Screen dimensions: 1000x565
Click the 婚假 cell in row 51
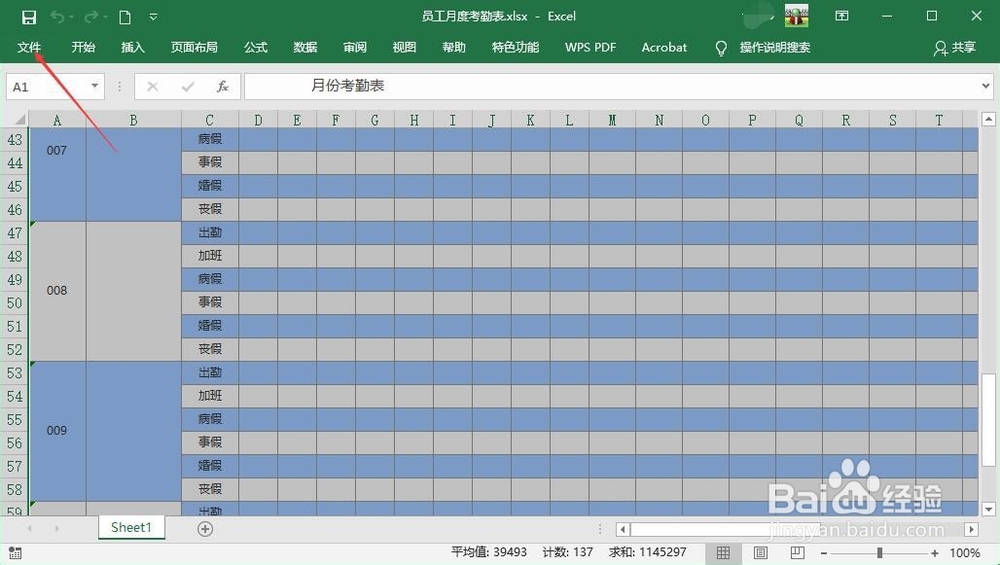(210, 326)
